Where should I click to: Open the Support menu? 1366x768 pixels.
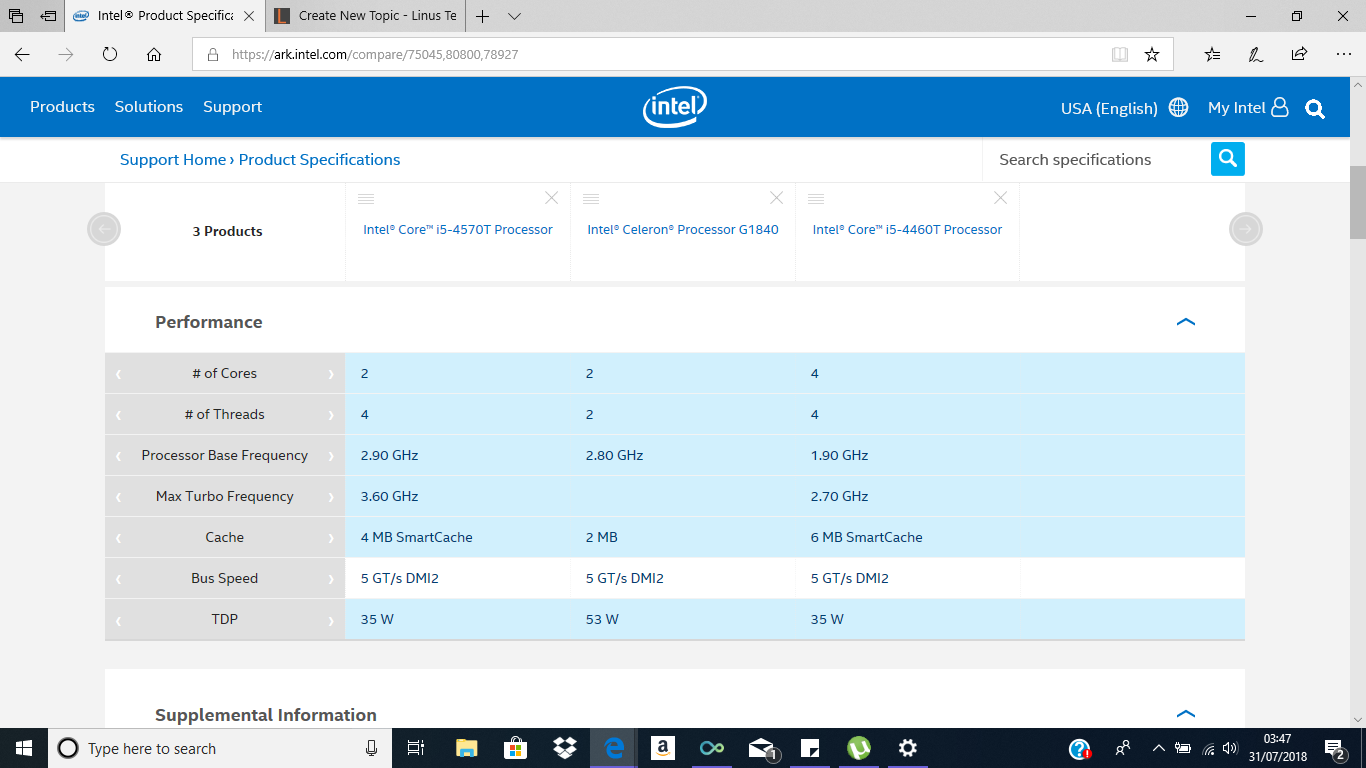(232, 107)
